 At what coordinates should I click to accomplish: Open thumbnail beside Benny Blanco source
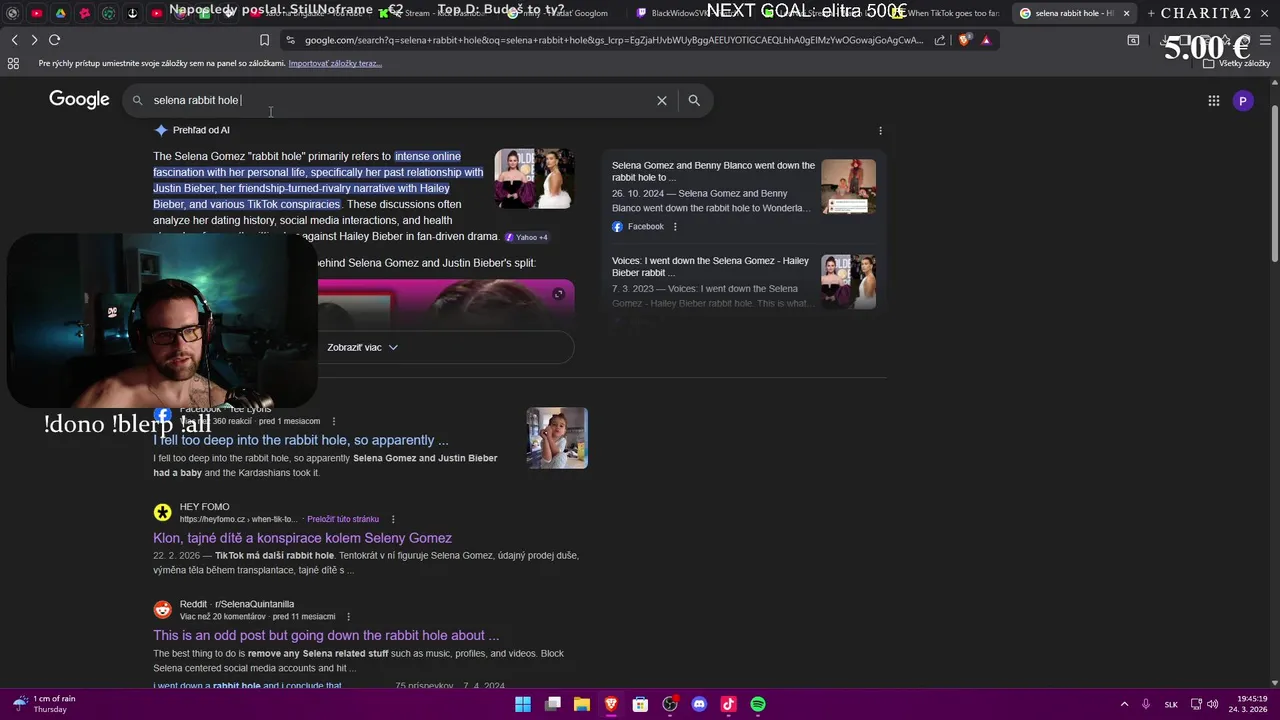pyautogui.click(x=848, y=187)
